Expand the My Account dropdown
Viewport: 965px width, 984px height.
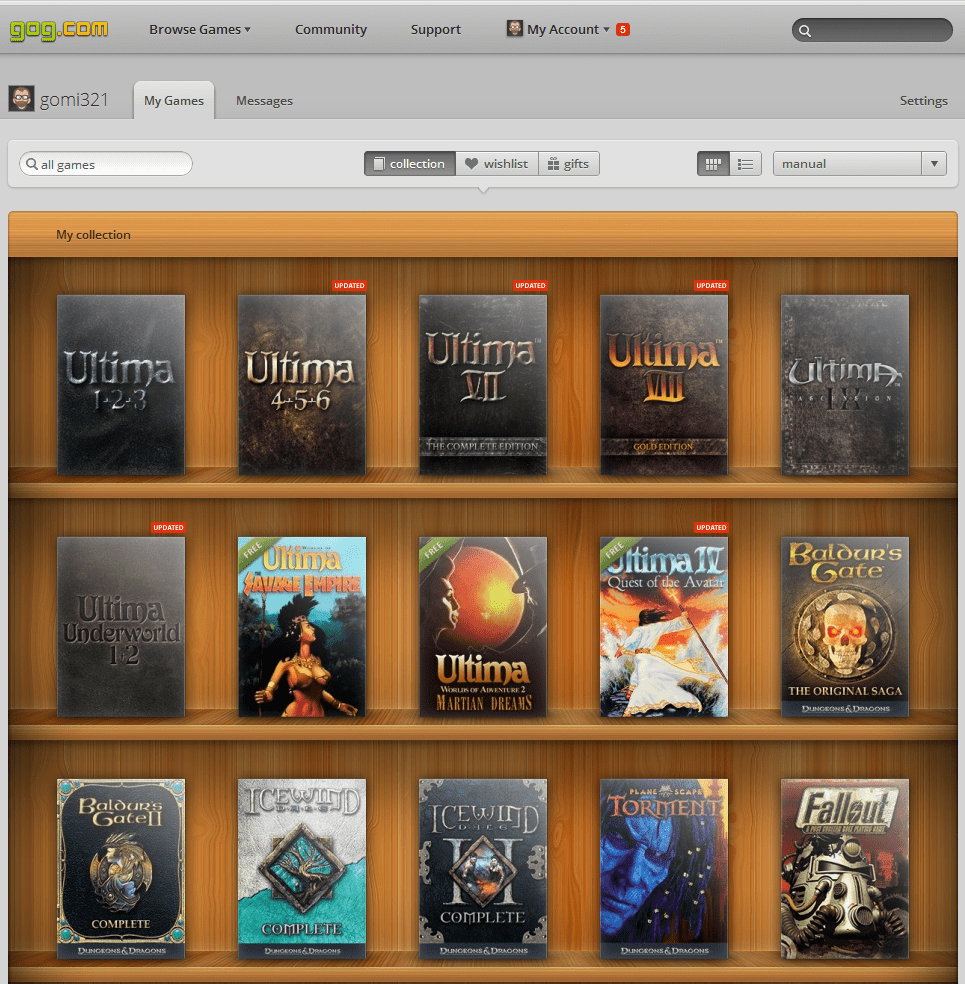[x=568, y=29]
